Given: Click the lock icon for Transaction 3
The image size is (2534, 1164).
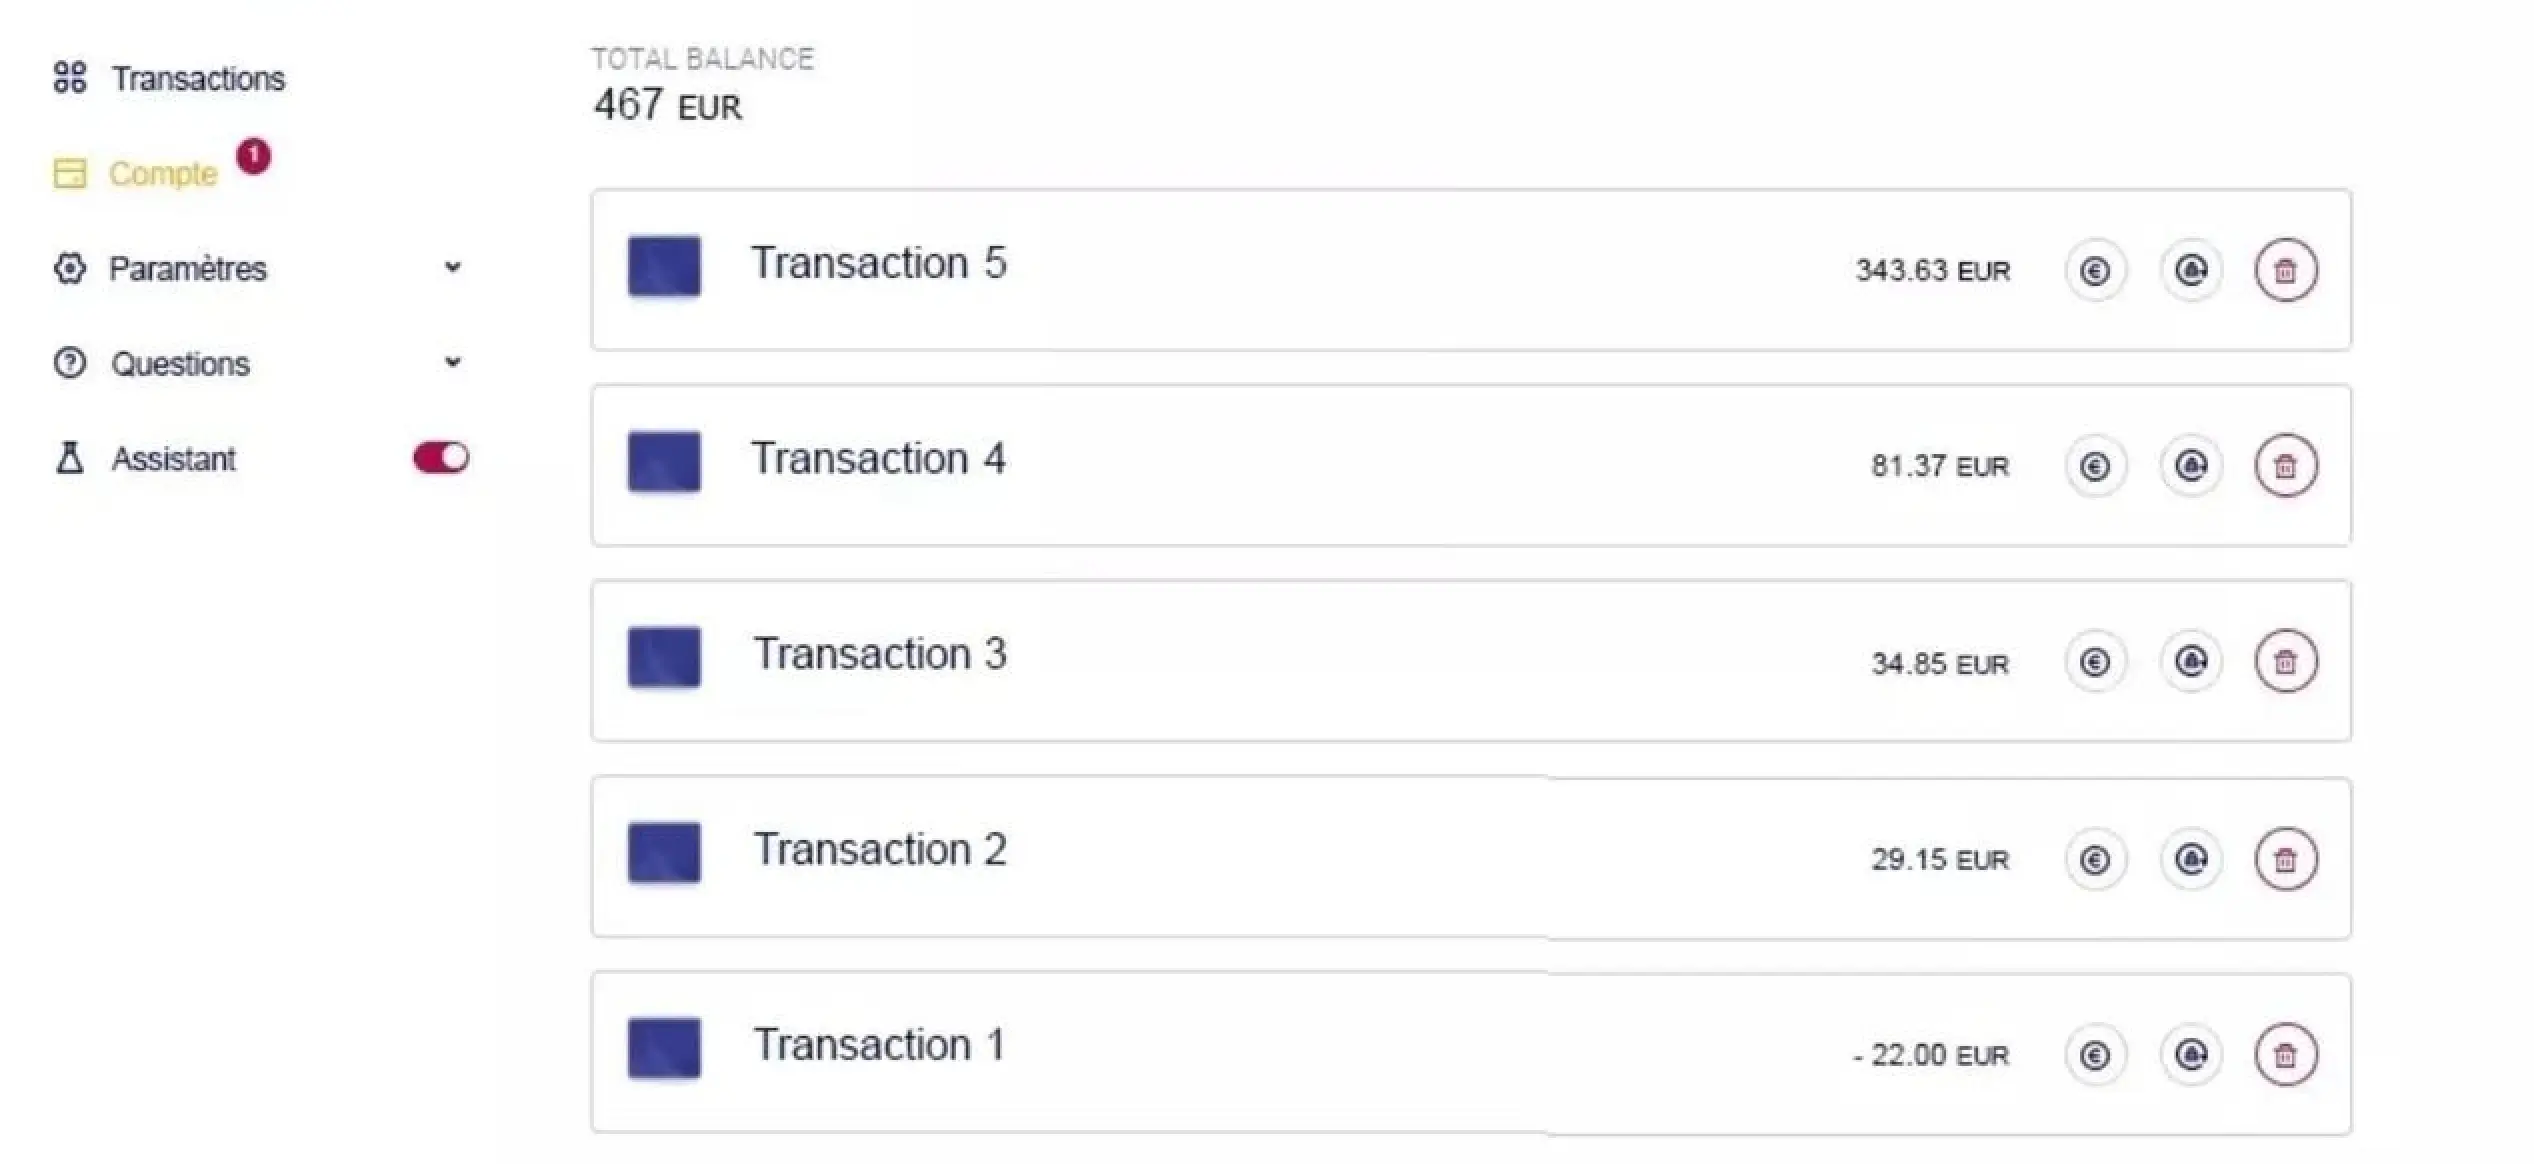Looking at the screenshot, I should [x=2190, y=661].
